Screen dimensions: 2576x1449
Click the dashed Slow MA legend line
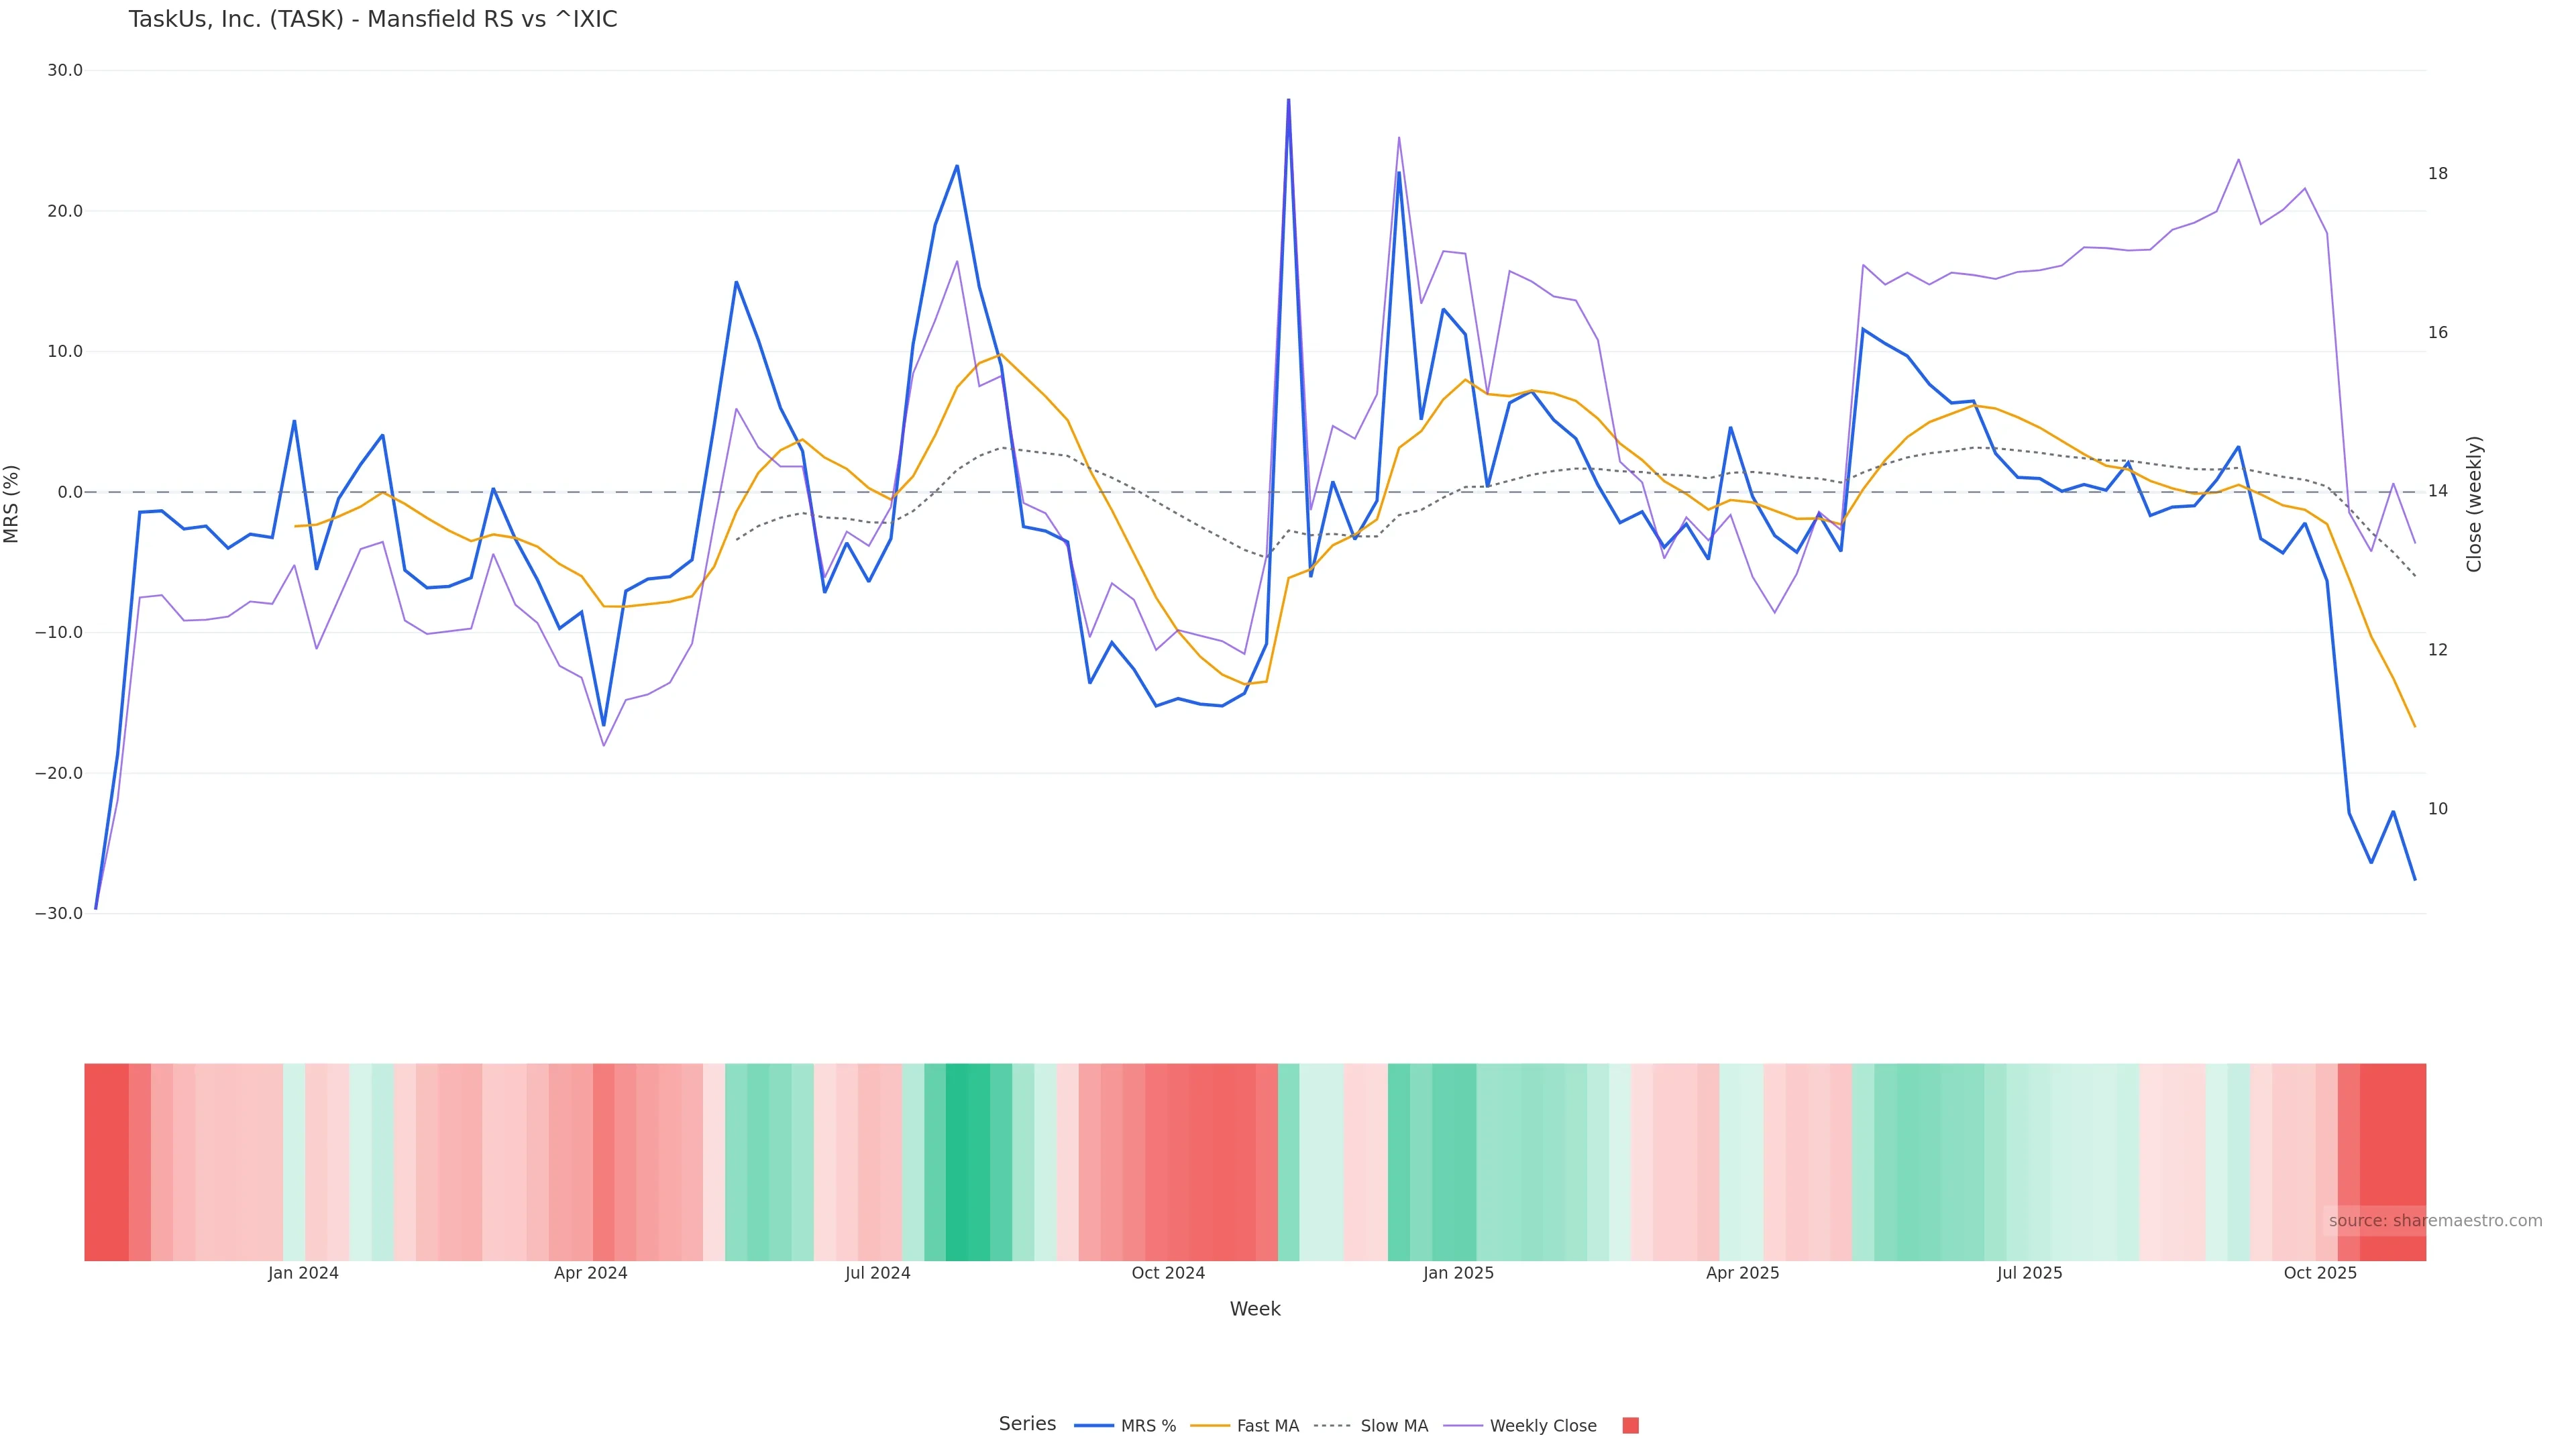click(1332, 1426)
